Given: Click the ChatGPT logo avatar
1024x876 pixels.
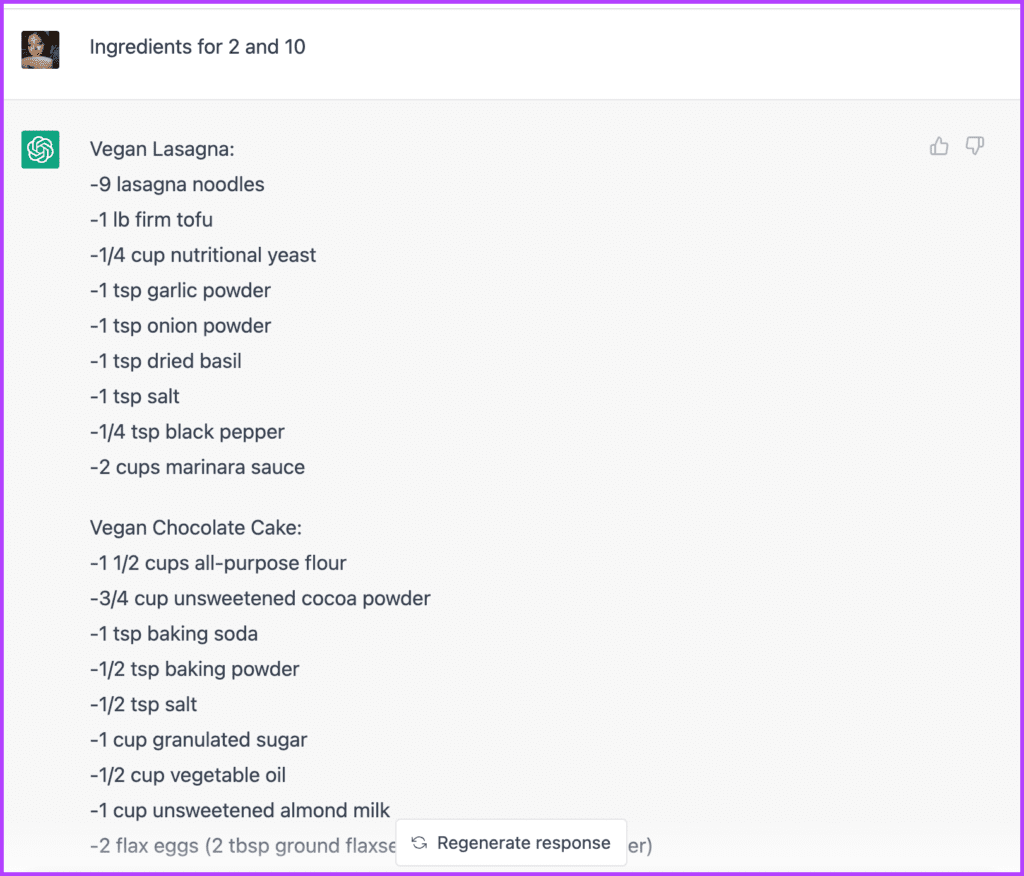Looking at the screenshot, I should coord(40,150).
